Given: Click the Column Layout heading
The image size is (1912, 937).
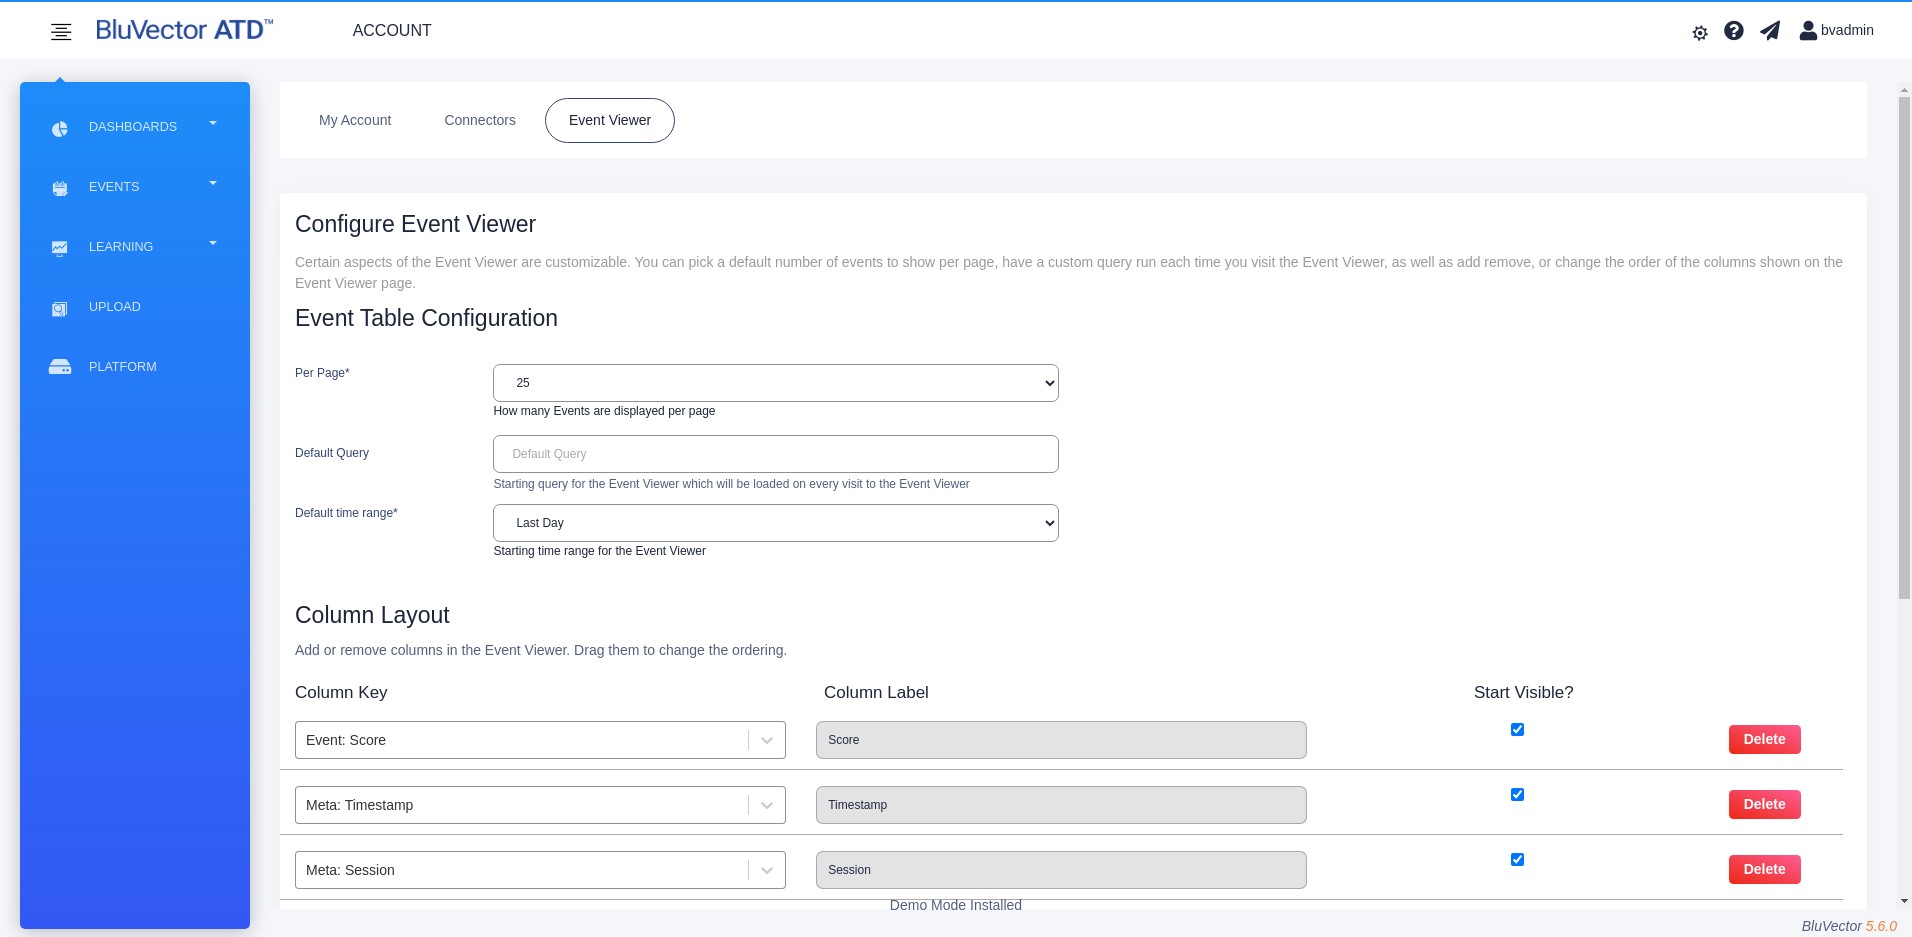Looking at the screenshot, I should point(372,615).
